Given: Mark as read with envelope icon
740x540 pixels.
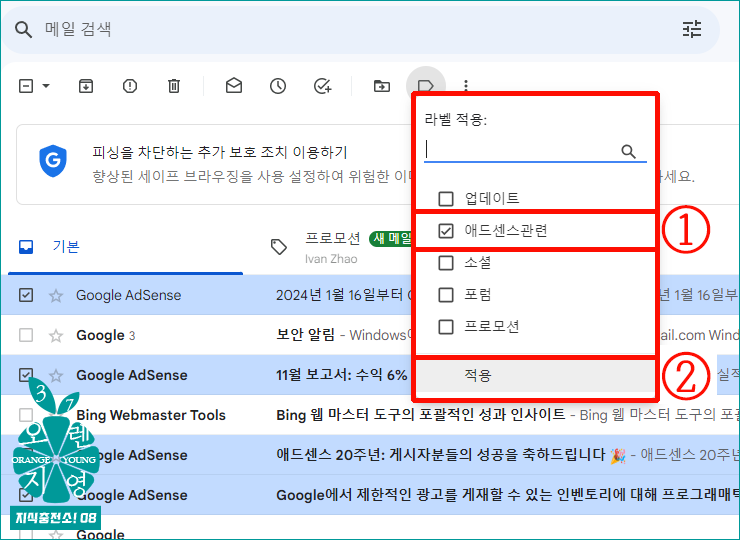Looking at the screenshot, I should point(234,86).
